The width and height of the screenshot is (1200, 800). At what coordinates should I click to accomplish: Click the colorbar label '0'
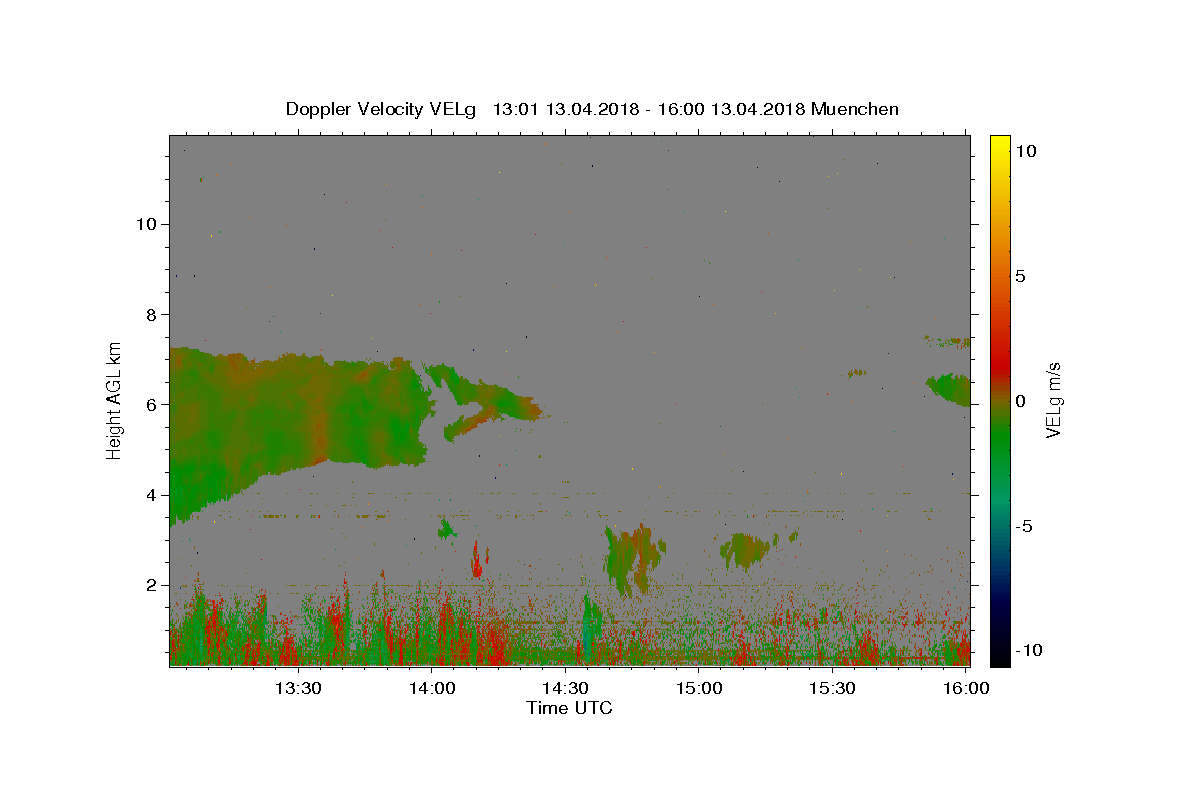coord(1021,400)
